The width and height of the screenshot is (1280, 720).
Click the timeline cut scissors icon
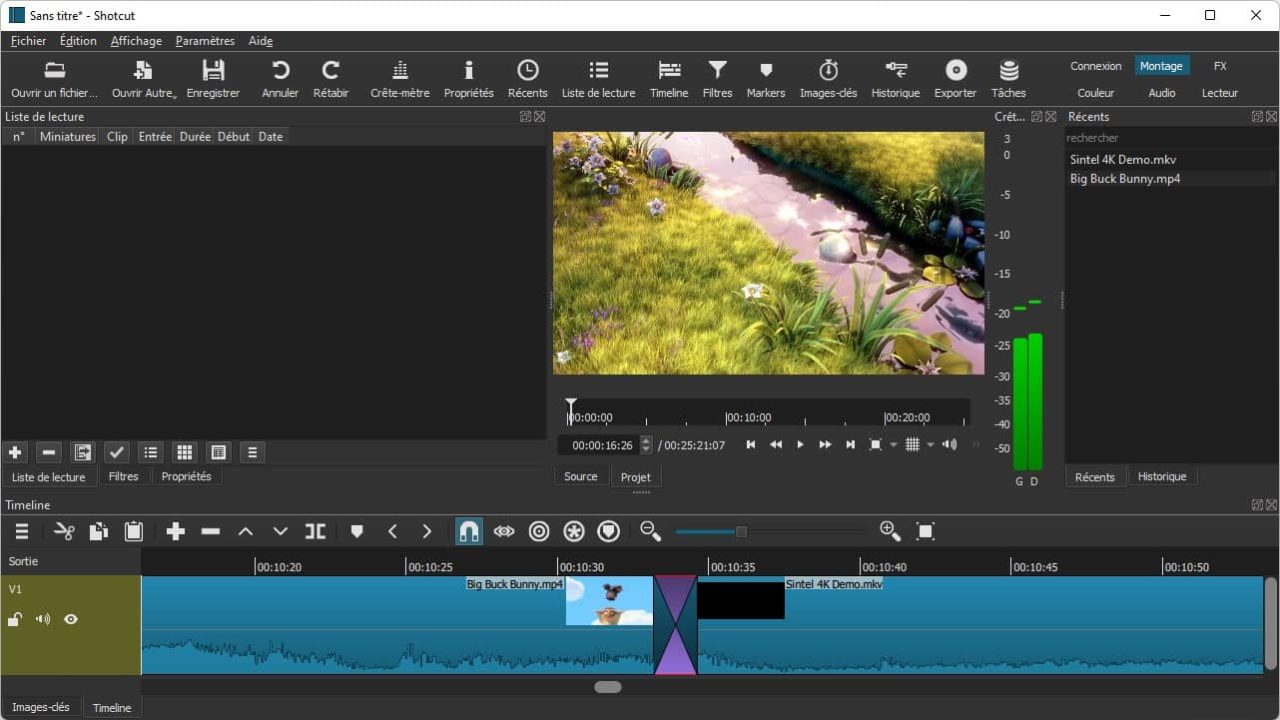pos(64,532)
